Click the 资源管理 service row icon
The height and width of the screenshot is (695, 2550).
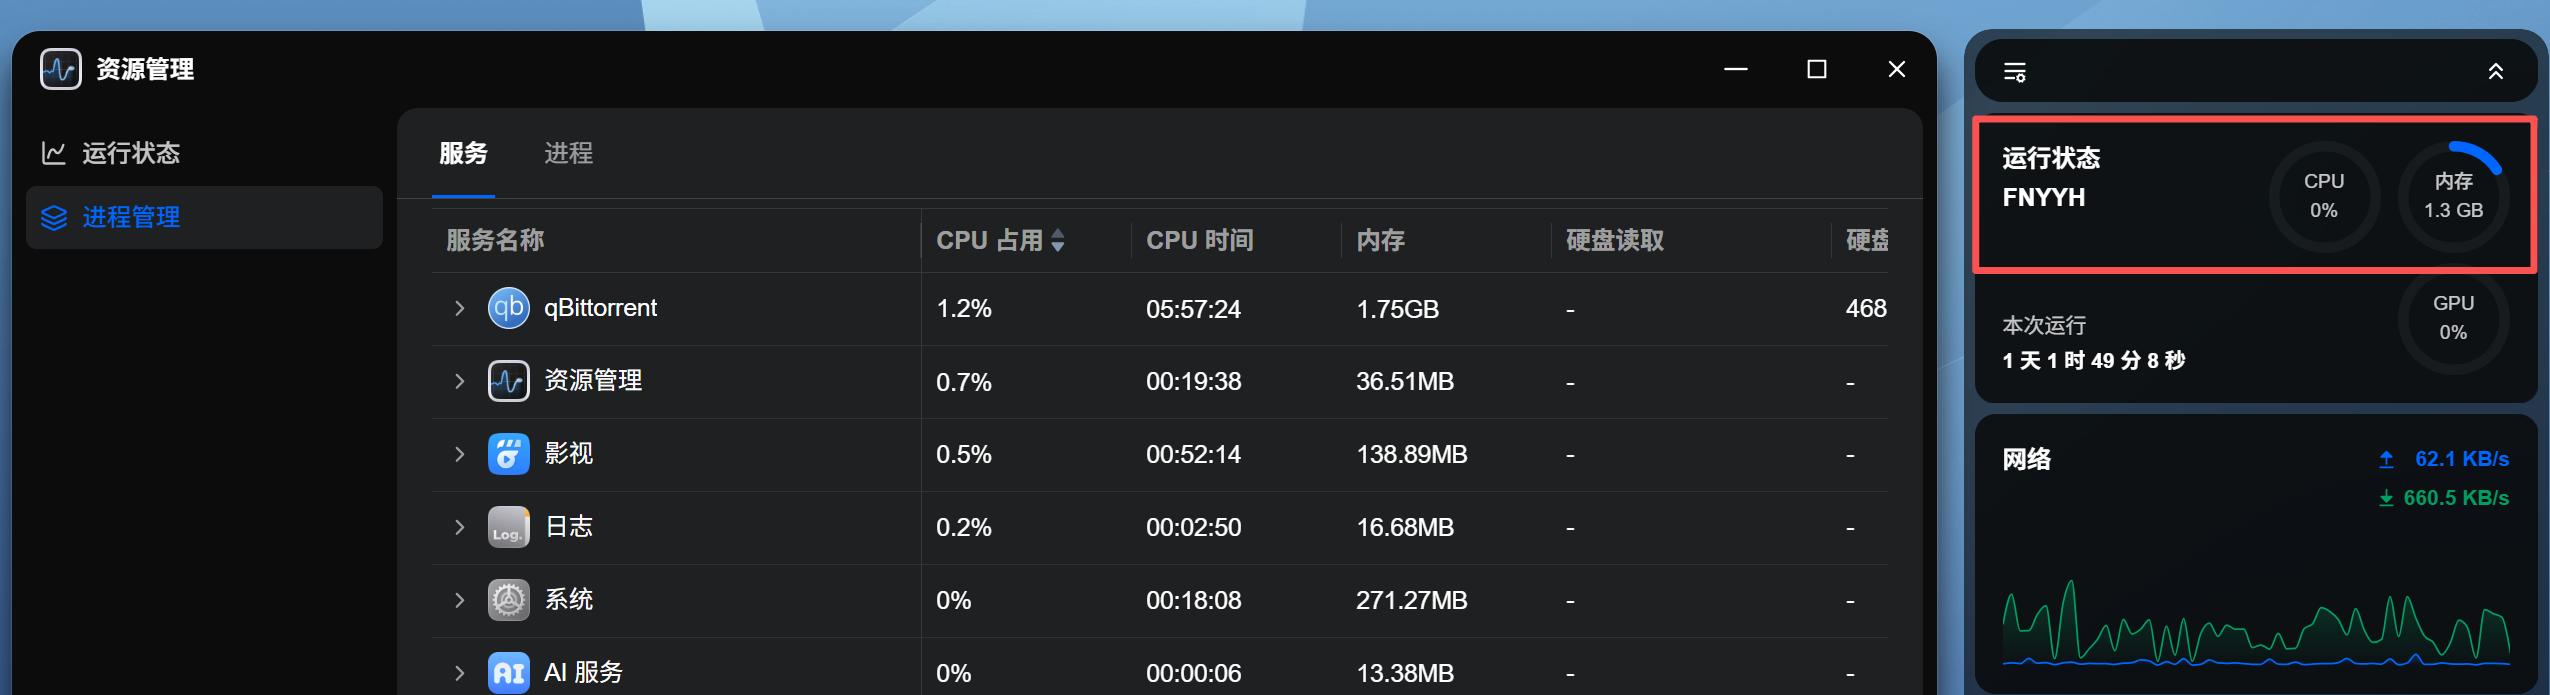point(508,381)
